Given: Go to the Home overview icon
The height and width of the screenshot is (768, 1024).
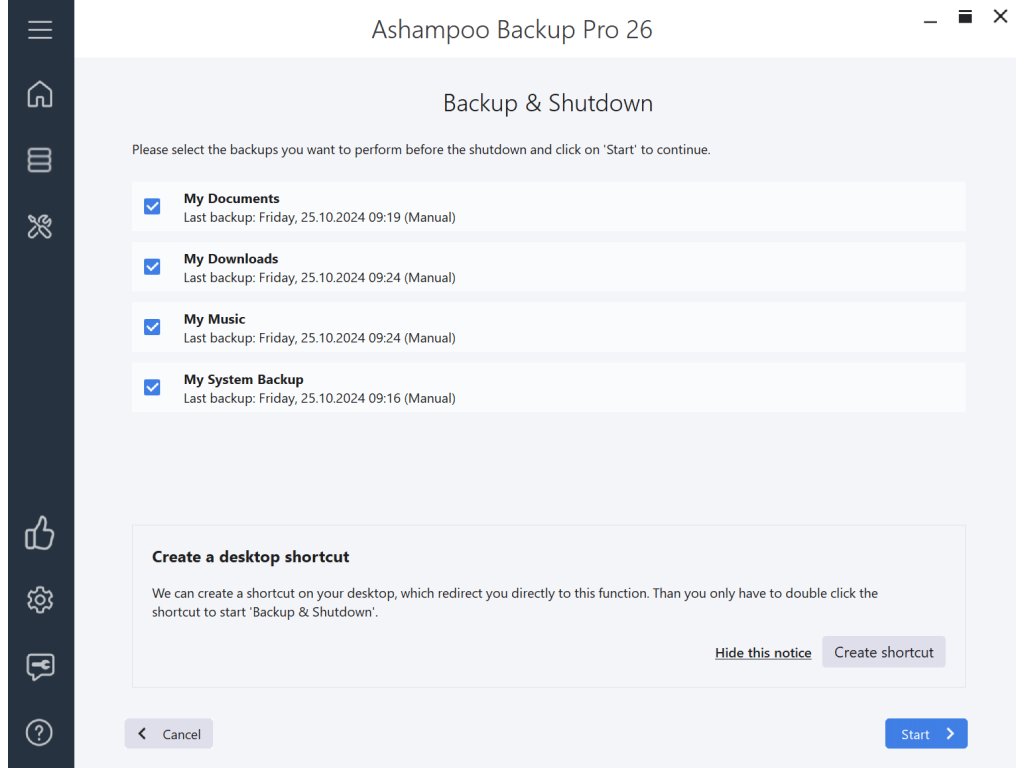Looking at the screenshot, I should point(40,95).
